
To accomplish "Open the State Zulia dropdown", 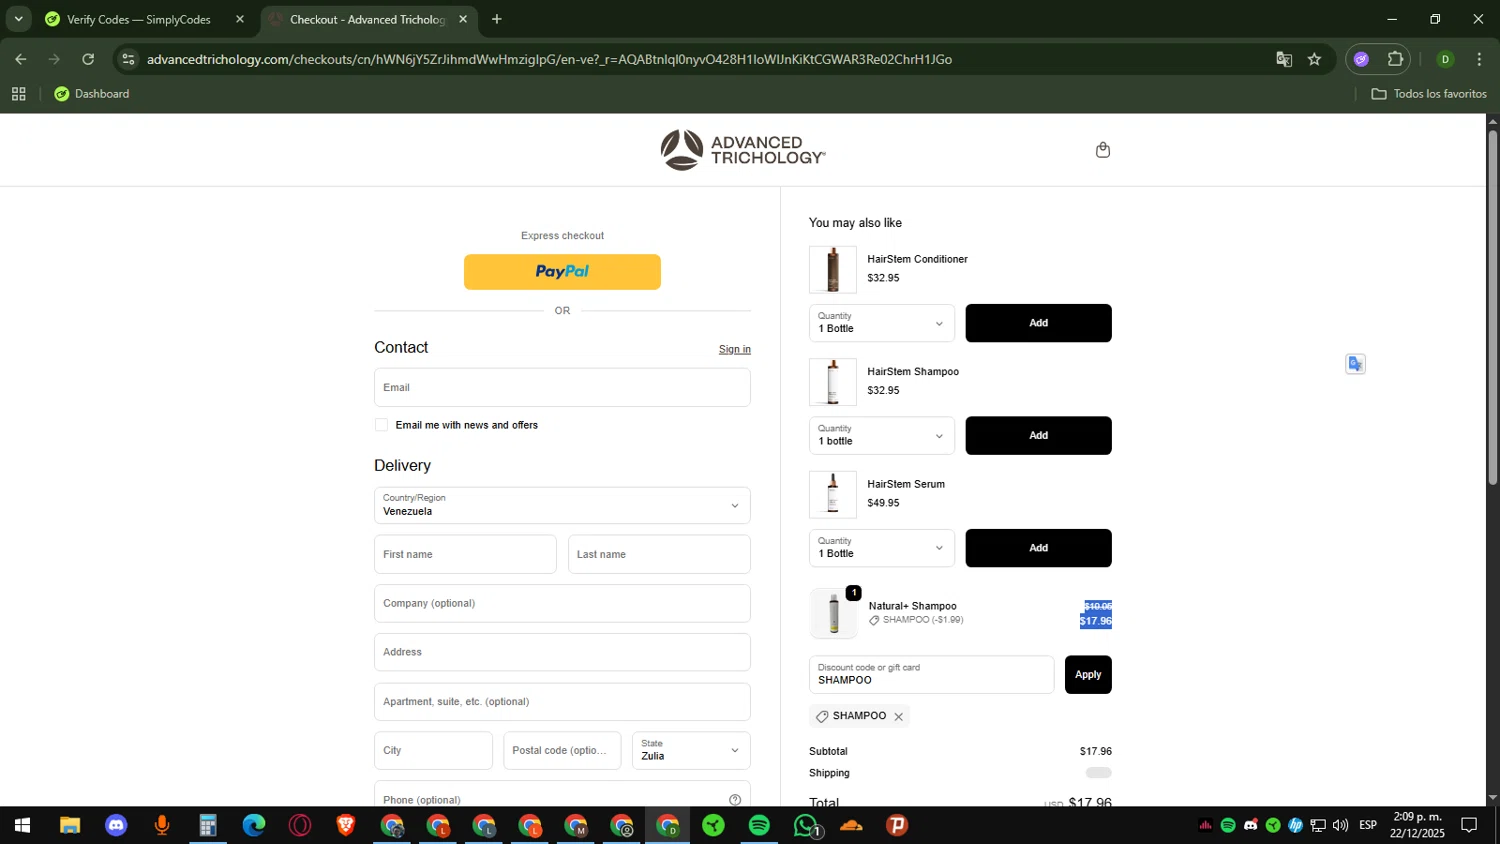I will tap(691, 750).
